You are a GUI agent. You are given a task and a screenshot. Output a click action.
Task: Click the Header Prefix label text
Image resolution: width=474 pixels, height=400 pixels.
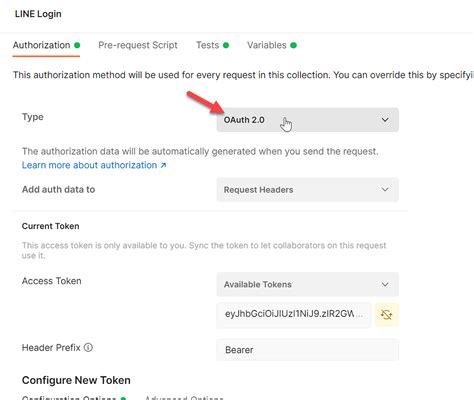coord(51,348)
